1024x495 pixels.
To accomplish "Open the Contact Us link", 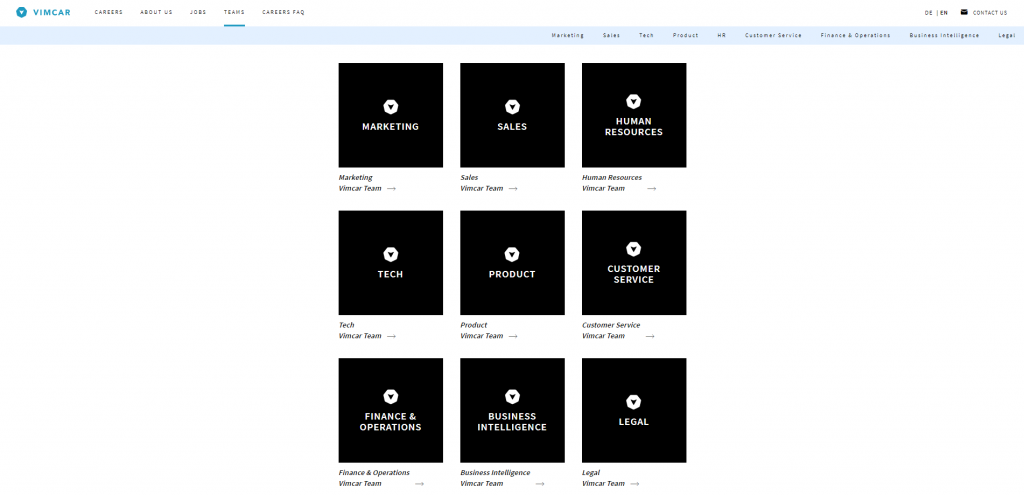I will tap(990, 12).
